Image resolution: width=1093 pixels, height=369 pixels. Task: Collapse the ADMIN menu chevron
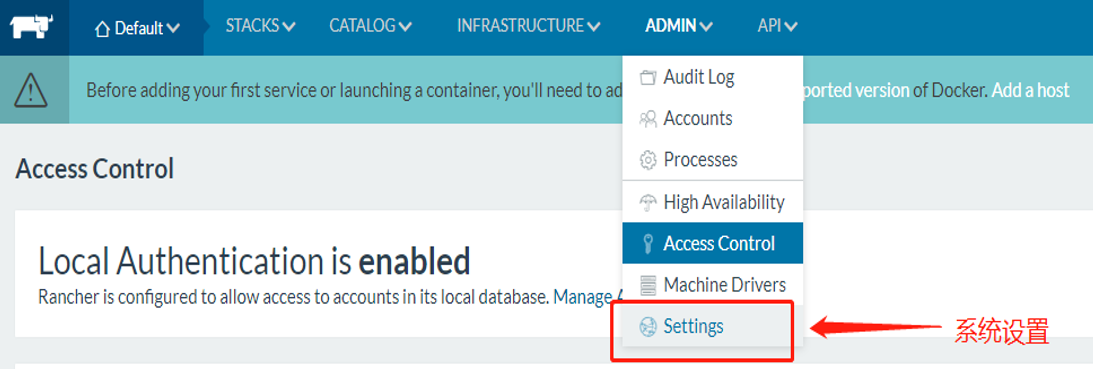(705, 27)
